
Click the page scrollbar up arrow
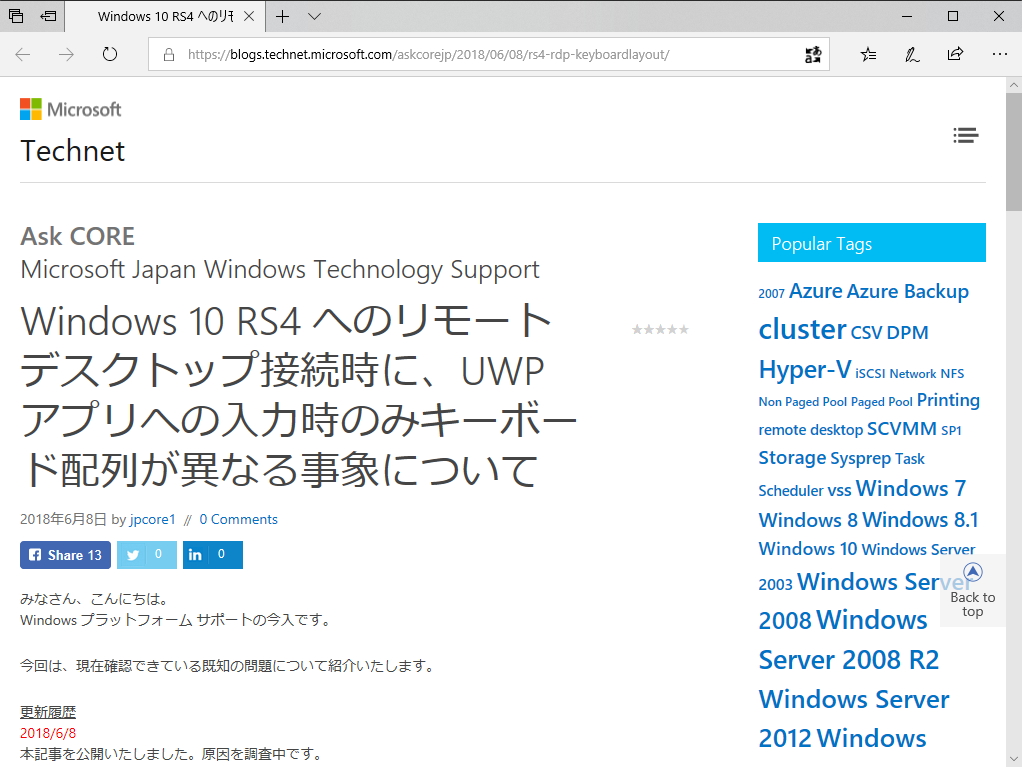(1014, 85)
